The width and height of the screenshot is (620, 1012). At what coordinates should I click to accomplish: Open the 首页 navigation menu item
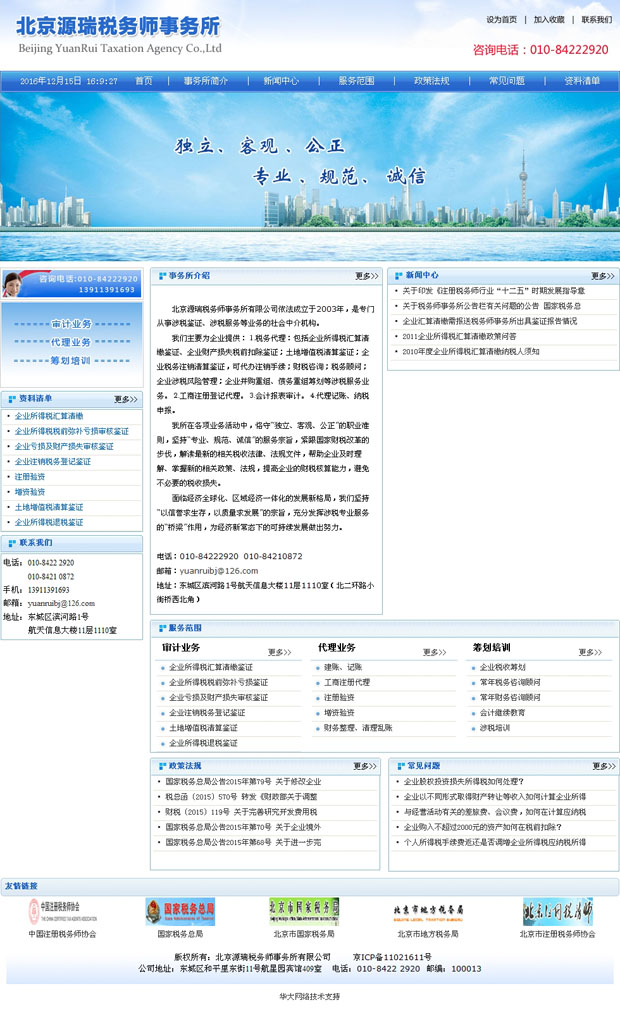coord(144,81)
